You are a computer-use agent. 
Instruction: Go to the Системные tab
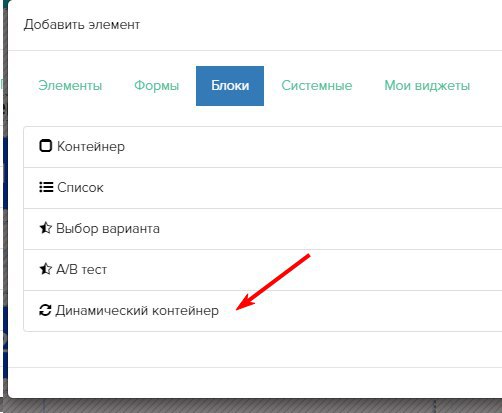coord(317,86)
